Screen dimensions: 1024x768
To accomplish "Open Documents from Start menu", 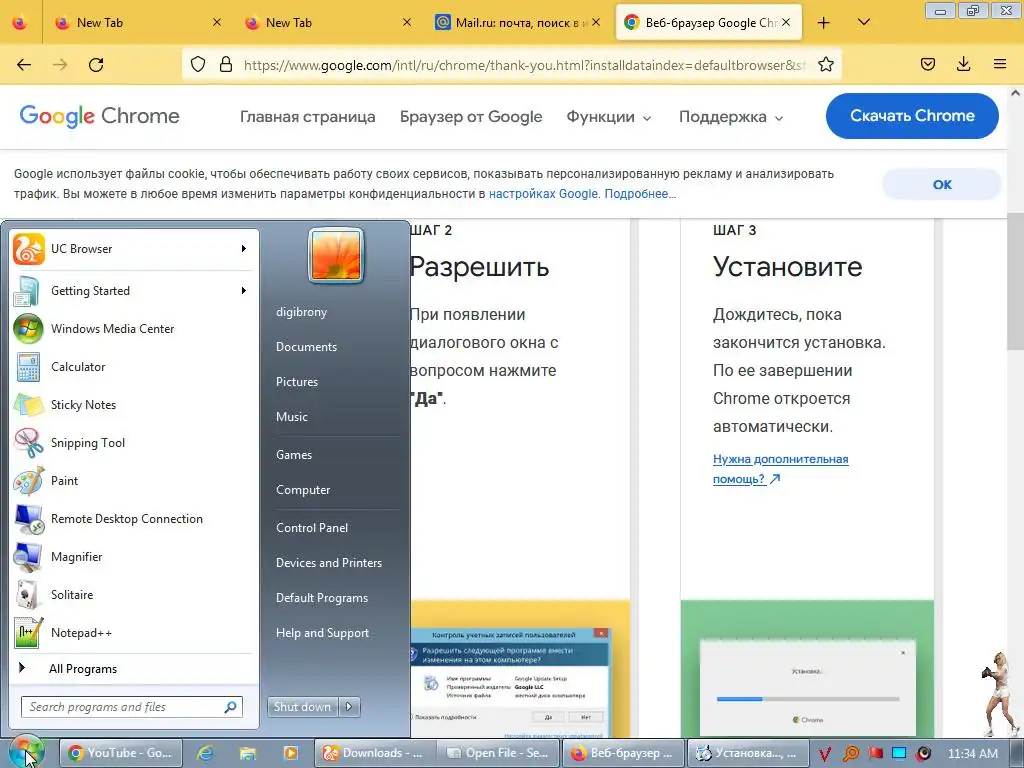I will point(306,347).
